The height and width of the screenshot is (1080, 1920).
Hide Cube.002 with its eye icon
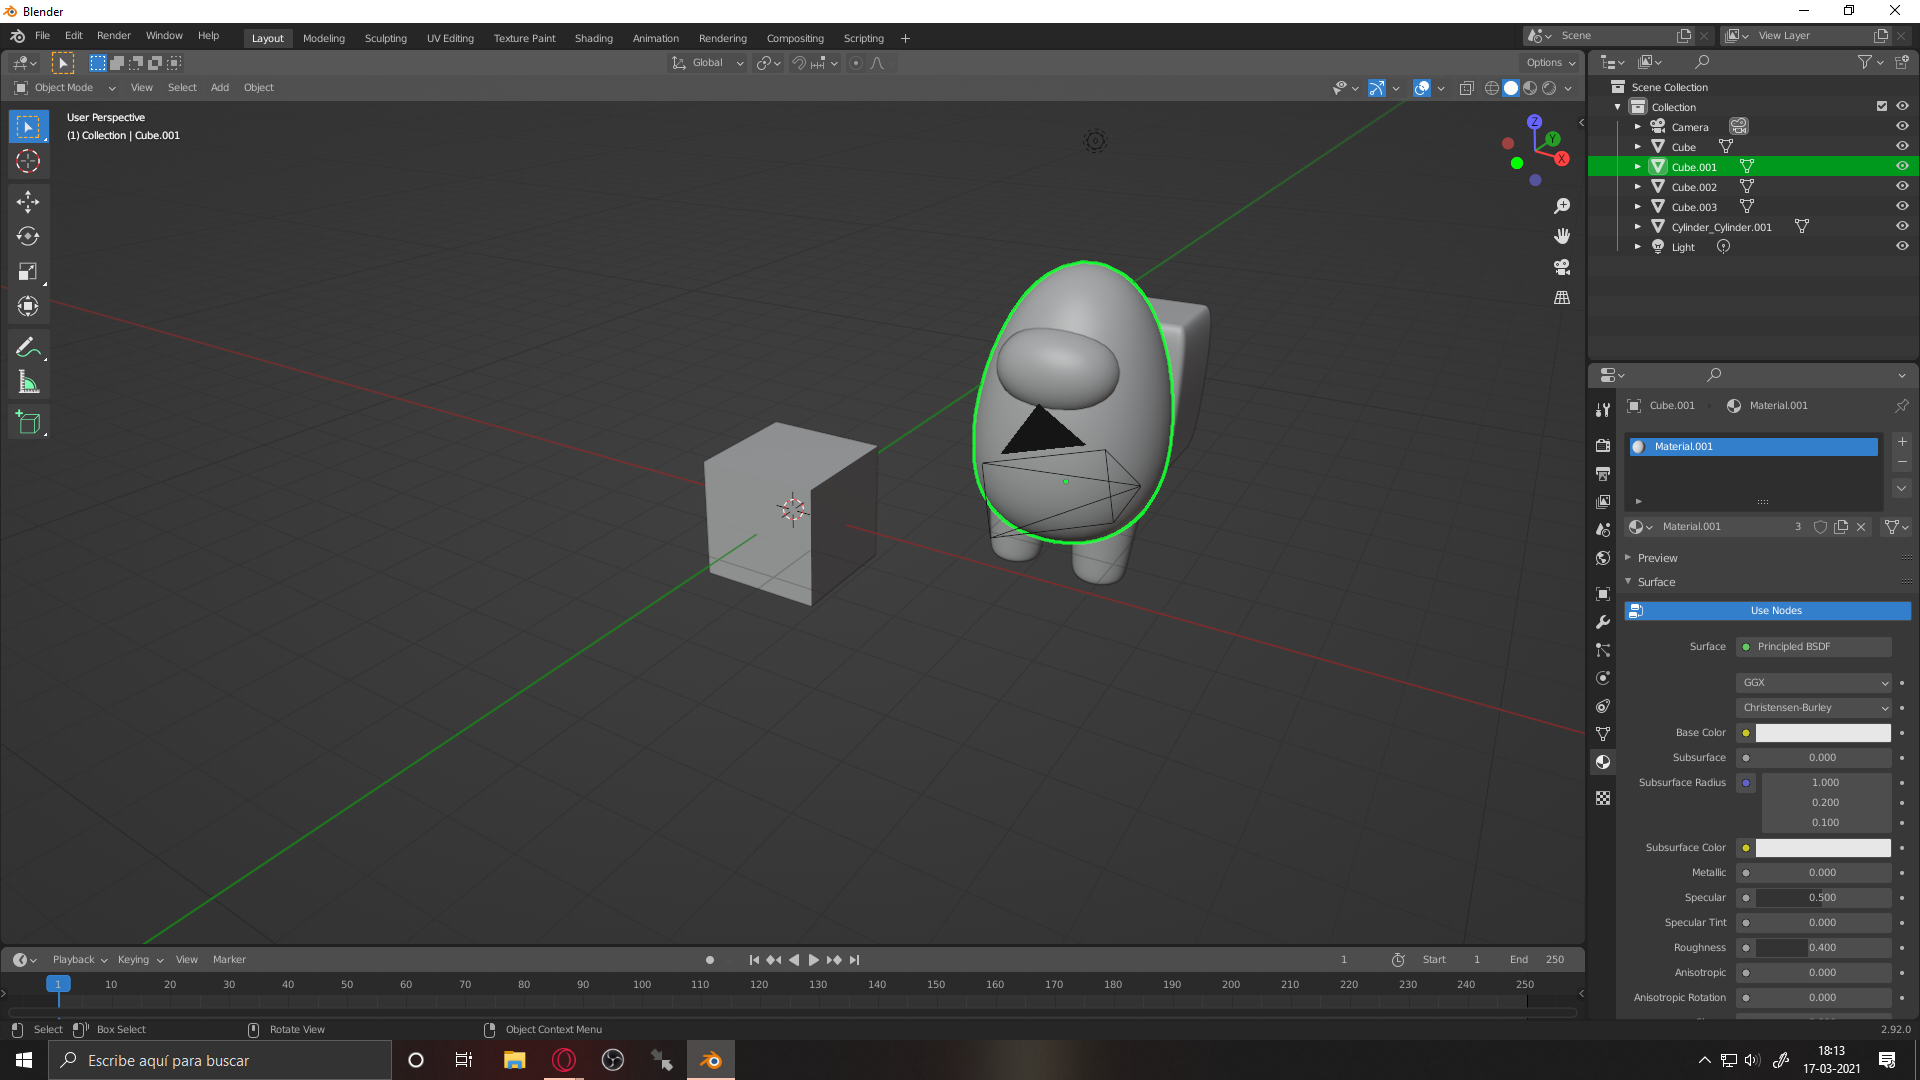pyautogui.click(x=1902, y=186)
